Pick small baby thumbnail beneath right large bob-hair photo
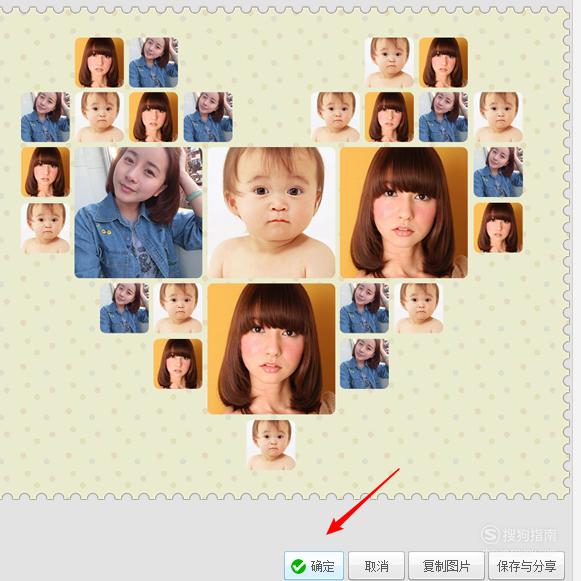 (x=419, y=308)
